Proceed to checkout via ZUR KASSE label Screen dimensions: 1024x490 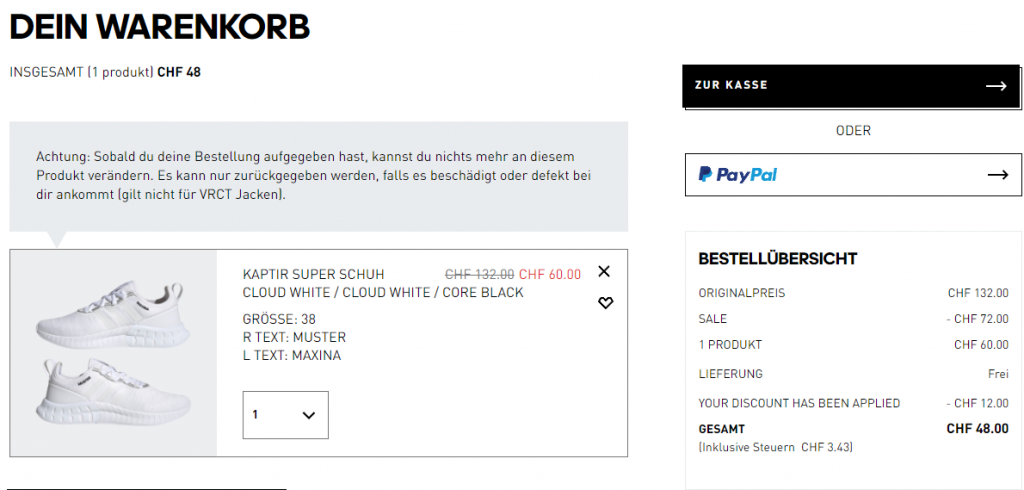731,86
